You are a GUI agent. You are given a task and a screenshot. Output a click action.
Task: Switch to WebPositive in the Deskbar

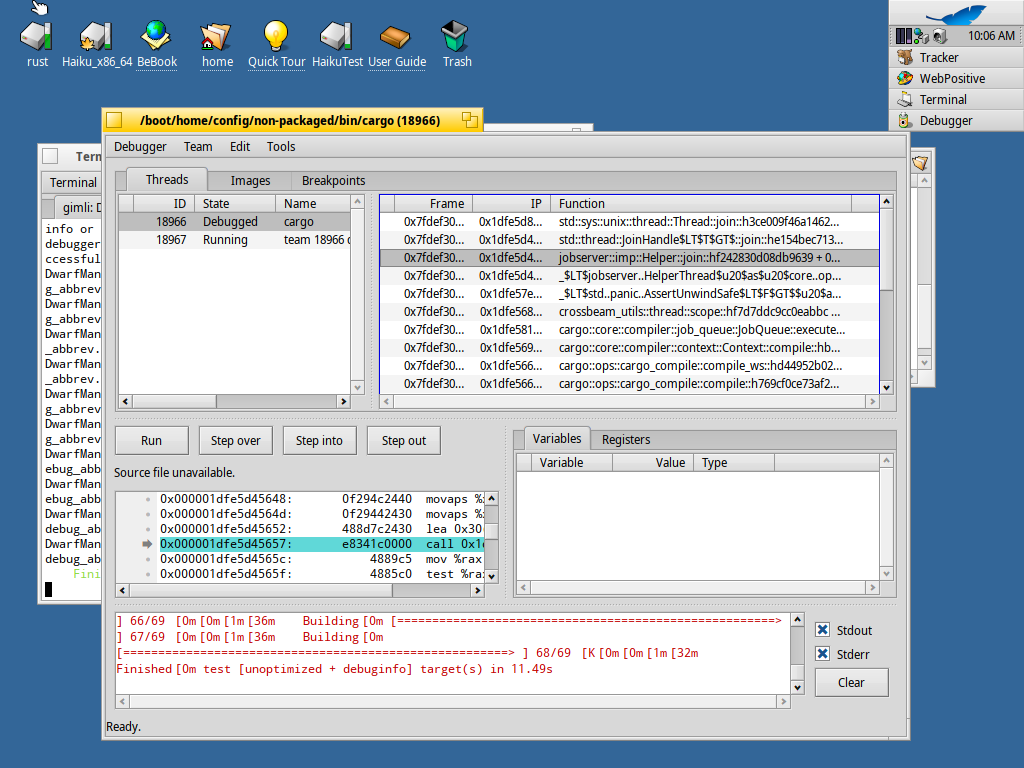(956, 78)
